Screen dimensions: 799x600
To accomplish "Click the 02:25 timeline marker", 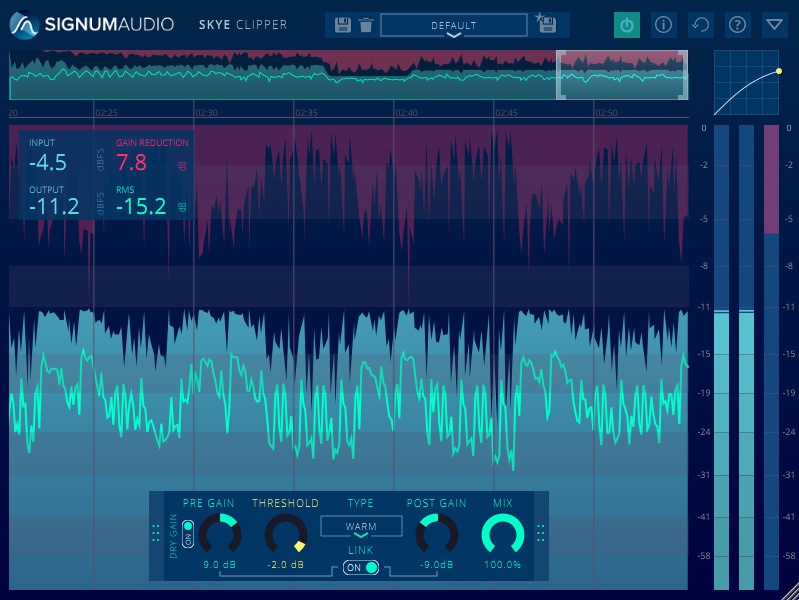I will (x=106, y=113).
